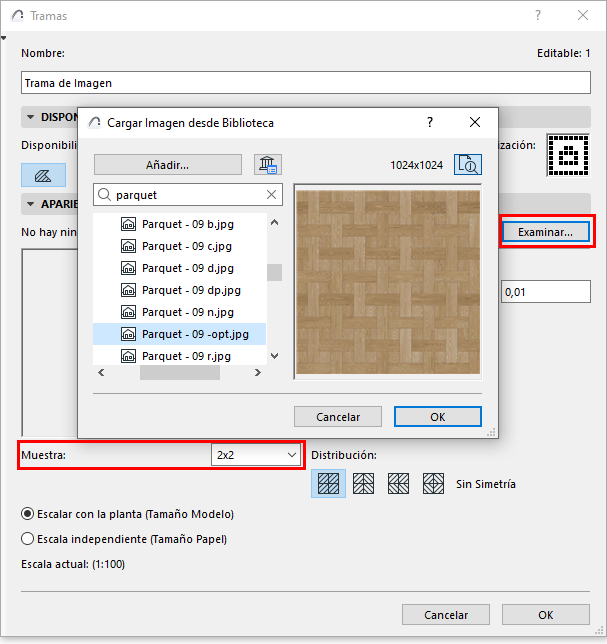The height and width of the screenshot is (644, 607).
Task: Click the help question mark in Cargar Imagen dialog
Action: coord(430,122)
